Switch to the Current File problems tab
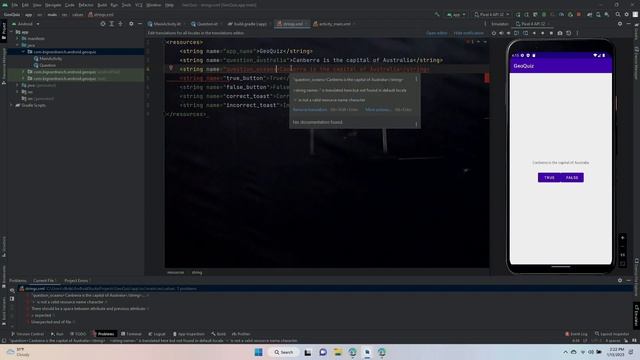The width and height of the screenshot is (640, 360). point(44,281)
